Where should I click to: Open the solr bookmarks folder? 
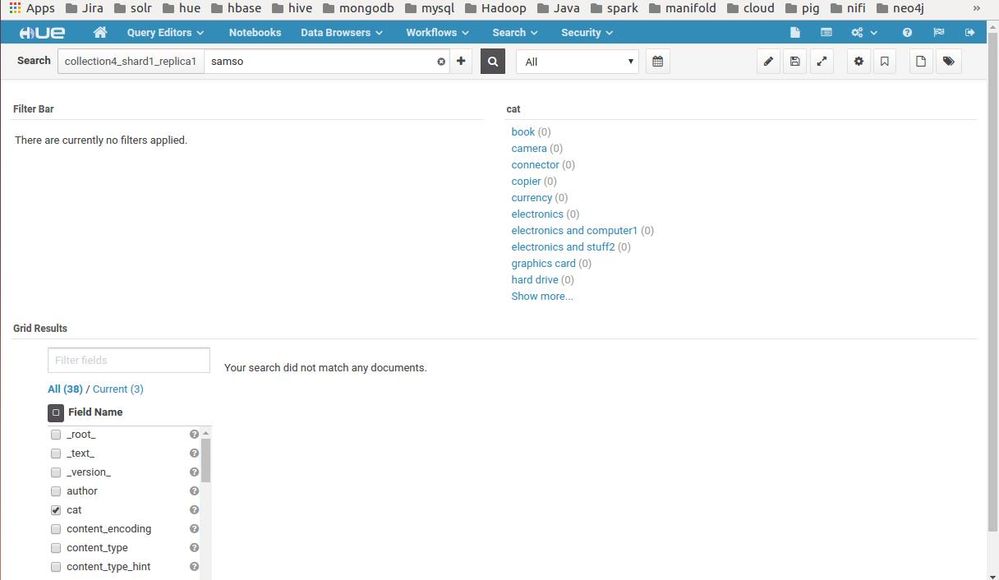[133, 8]
